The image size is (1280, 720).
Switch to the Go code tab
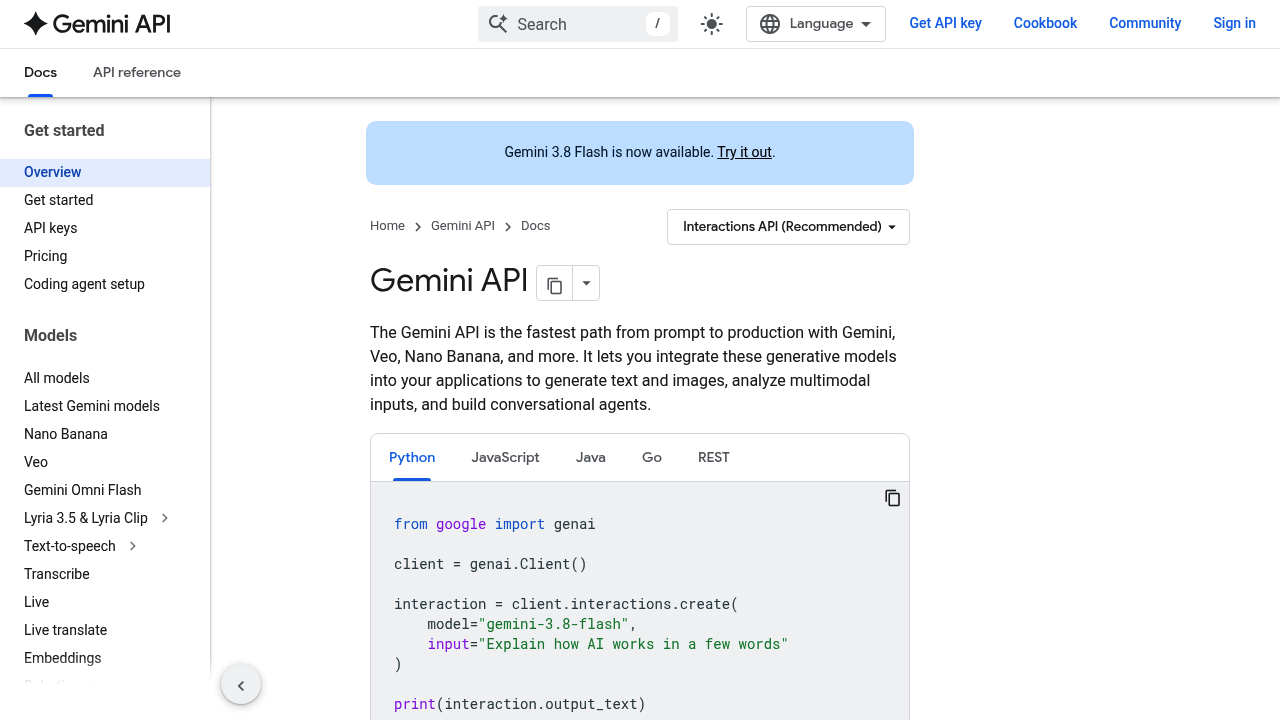(x=652, y=457)
